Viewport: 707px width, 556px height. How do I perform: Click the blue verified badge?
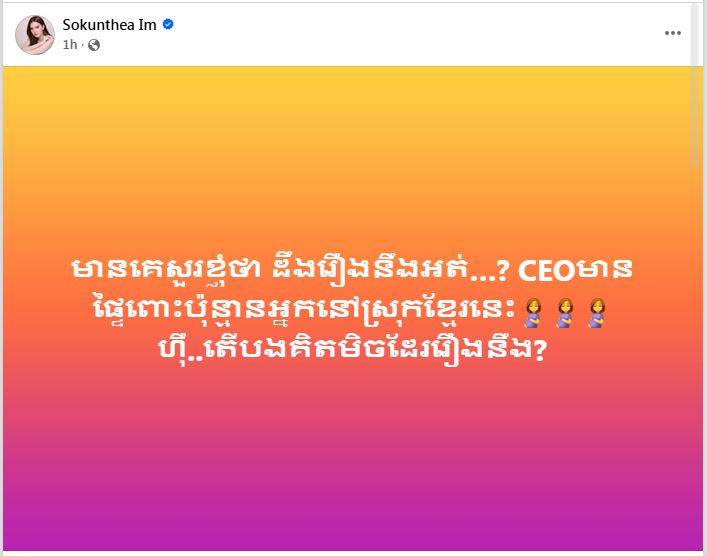coord(168,24)
